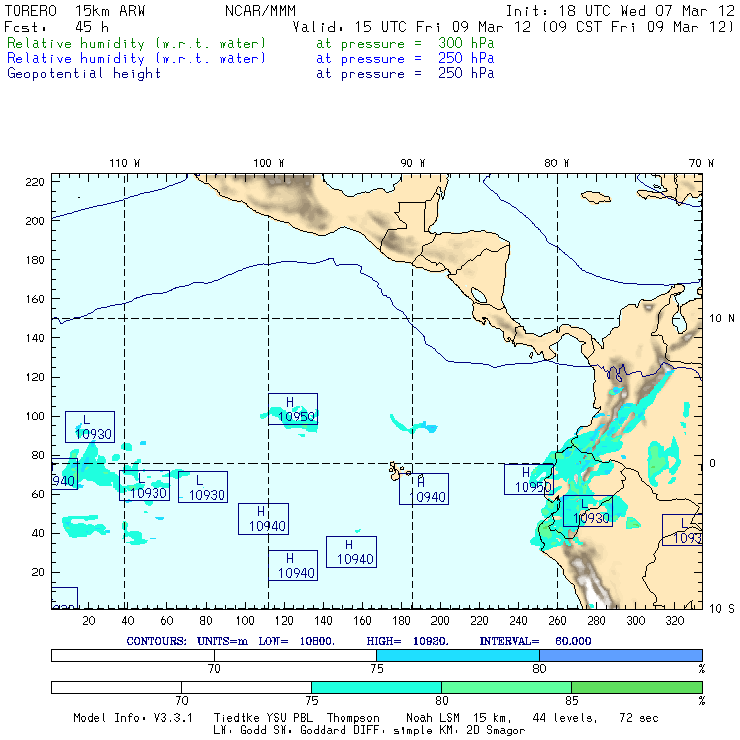Click the "HIGH= 10920." contour value
The image size is (740, 740).
point(407,641)
